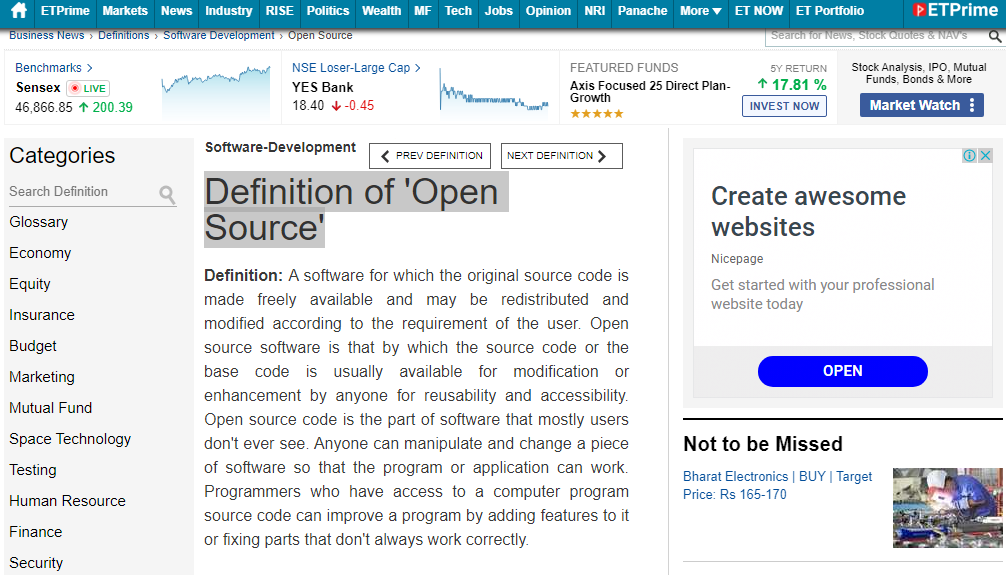Open ET NOW in navbar
This screenshot has height=575, width=1006.
[x=759, y=11]
